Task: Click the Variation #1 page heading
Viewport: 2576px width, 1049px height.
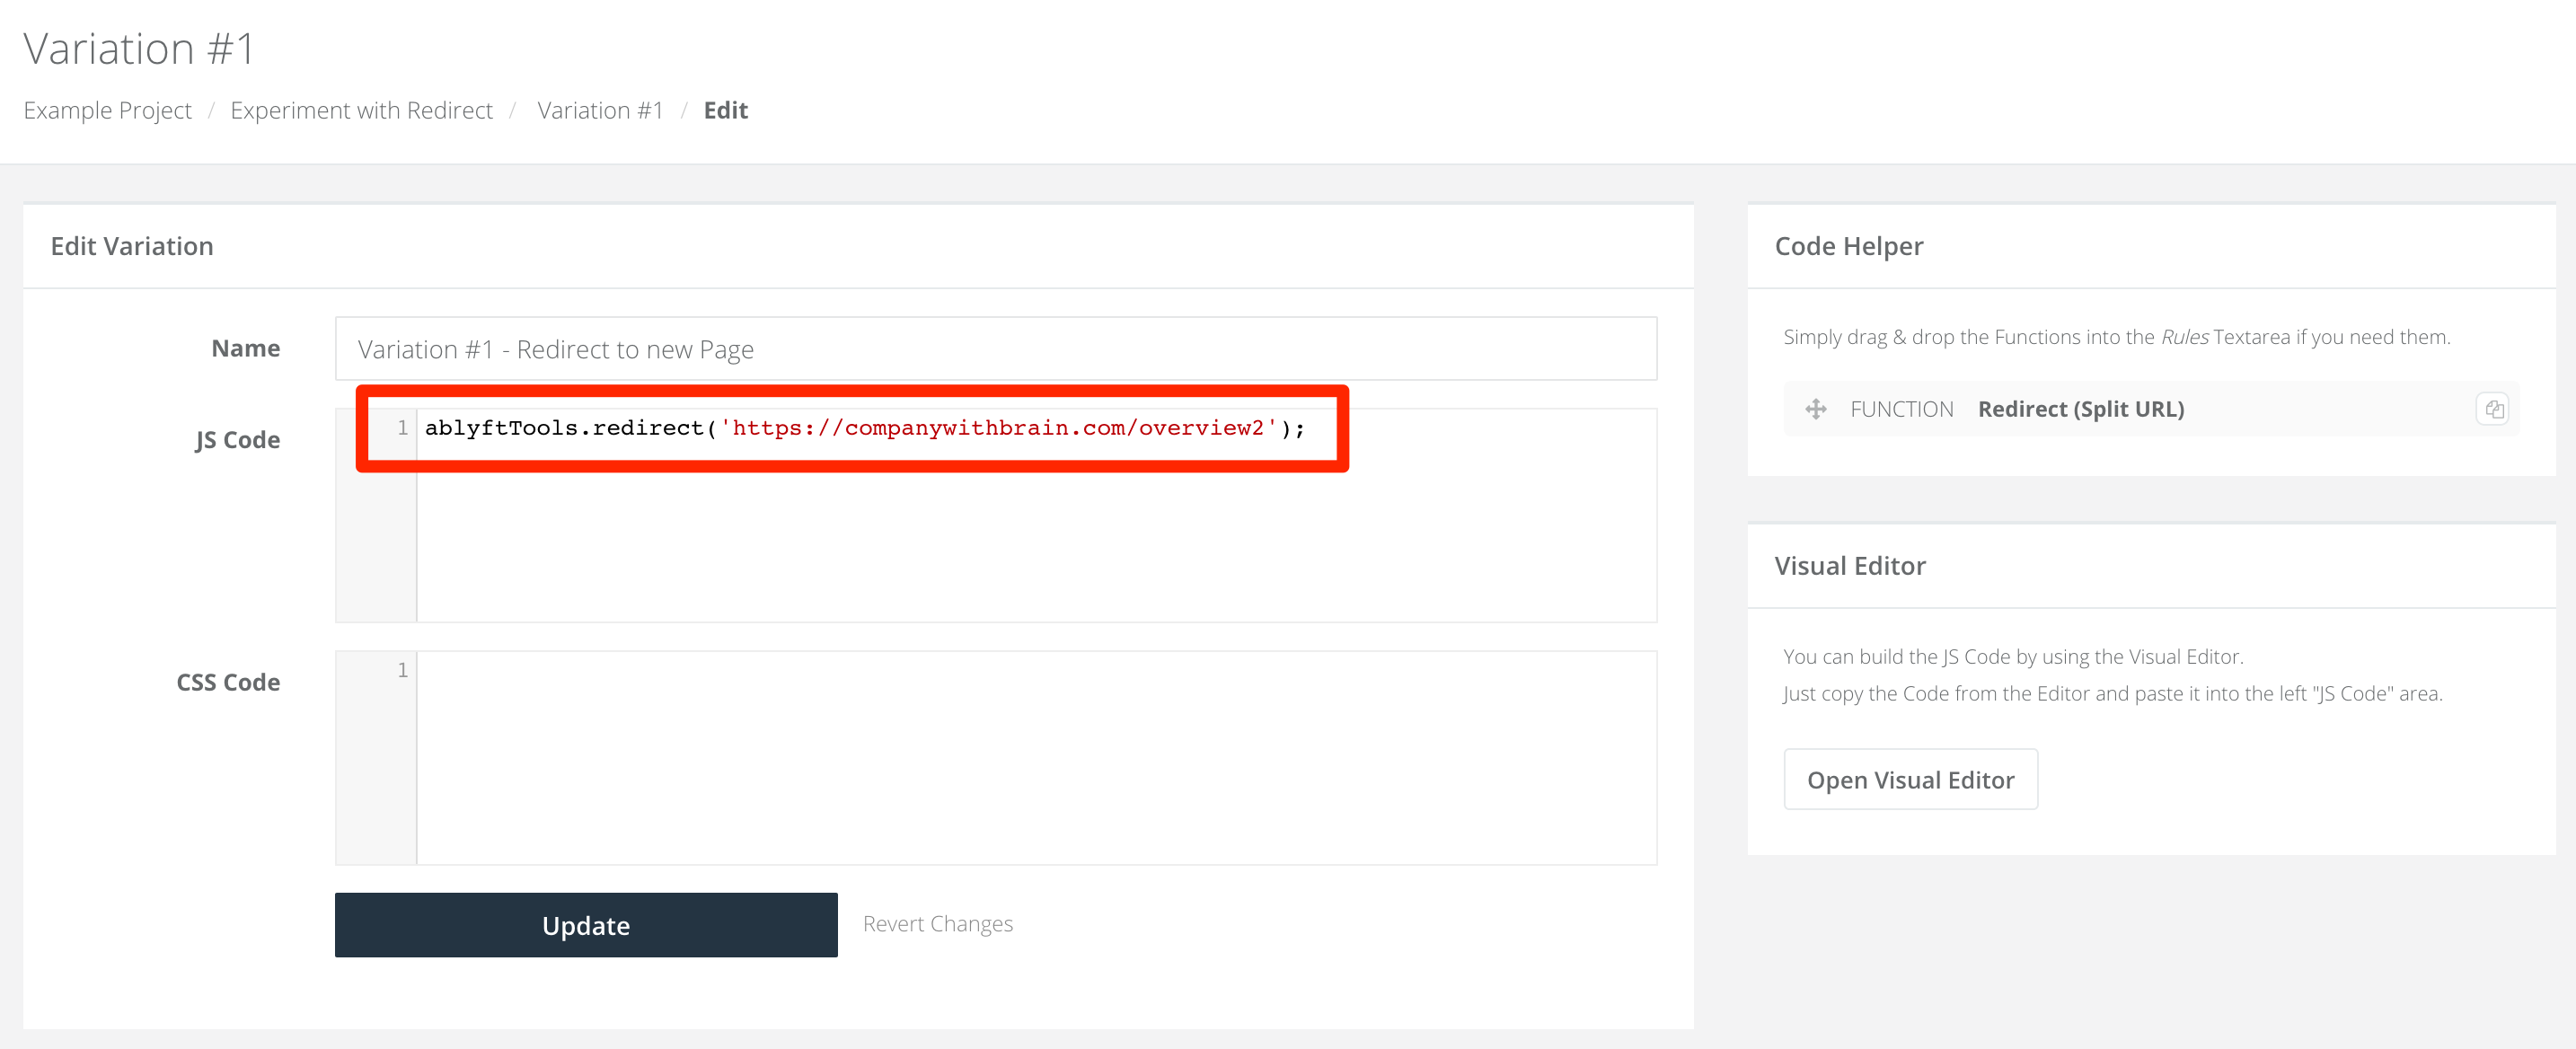Action: pos(139,49)
